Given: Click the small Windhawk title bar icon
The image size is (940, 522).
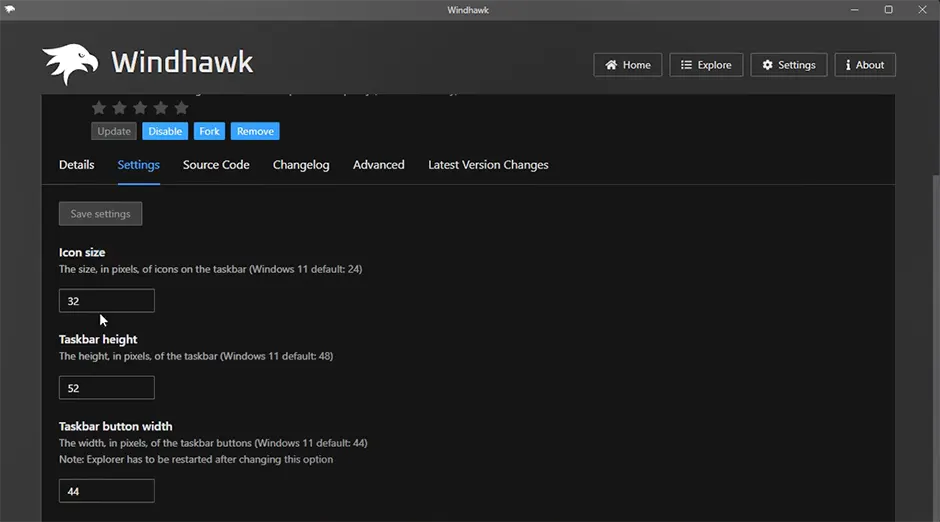Looking at the screenshot, I should pyautogui.click(x=10, y=10).
